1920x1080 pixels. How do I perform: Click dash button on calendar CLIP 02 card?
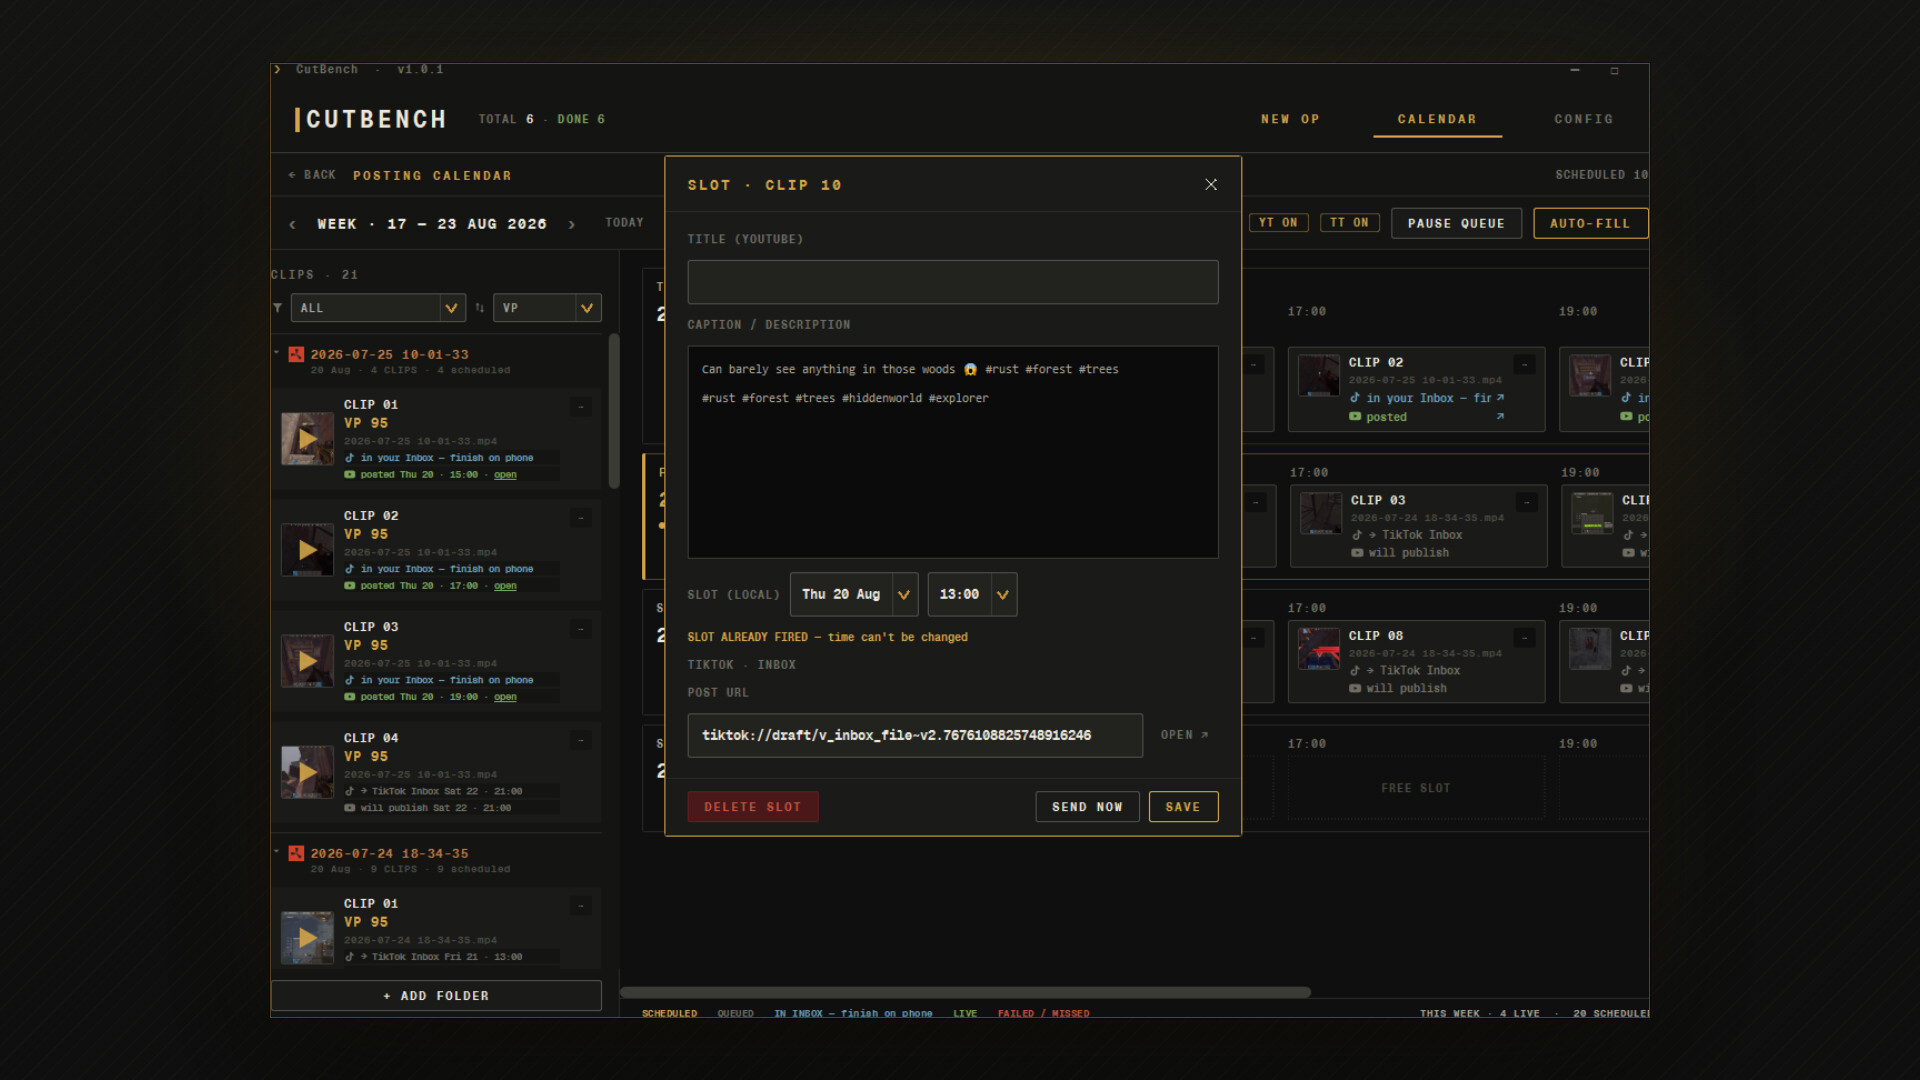tap(1524, 365)
